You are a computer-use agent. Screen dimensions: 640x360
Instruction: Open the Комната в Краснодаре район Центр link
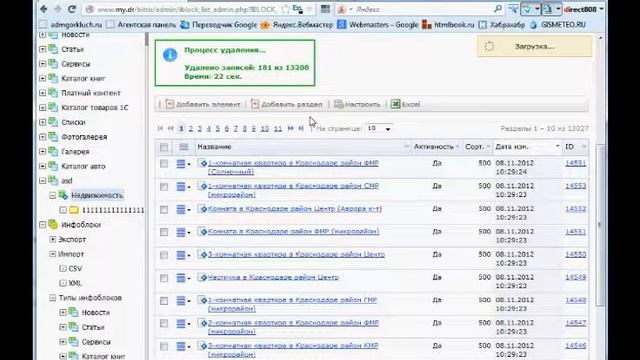tap(295, 209)
